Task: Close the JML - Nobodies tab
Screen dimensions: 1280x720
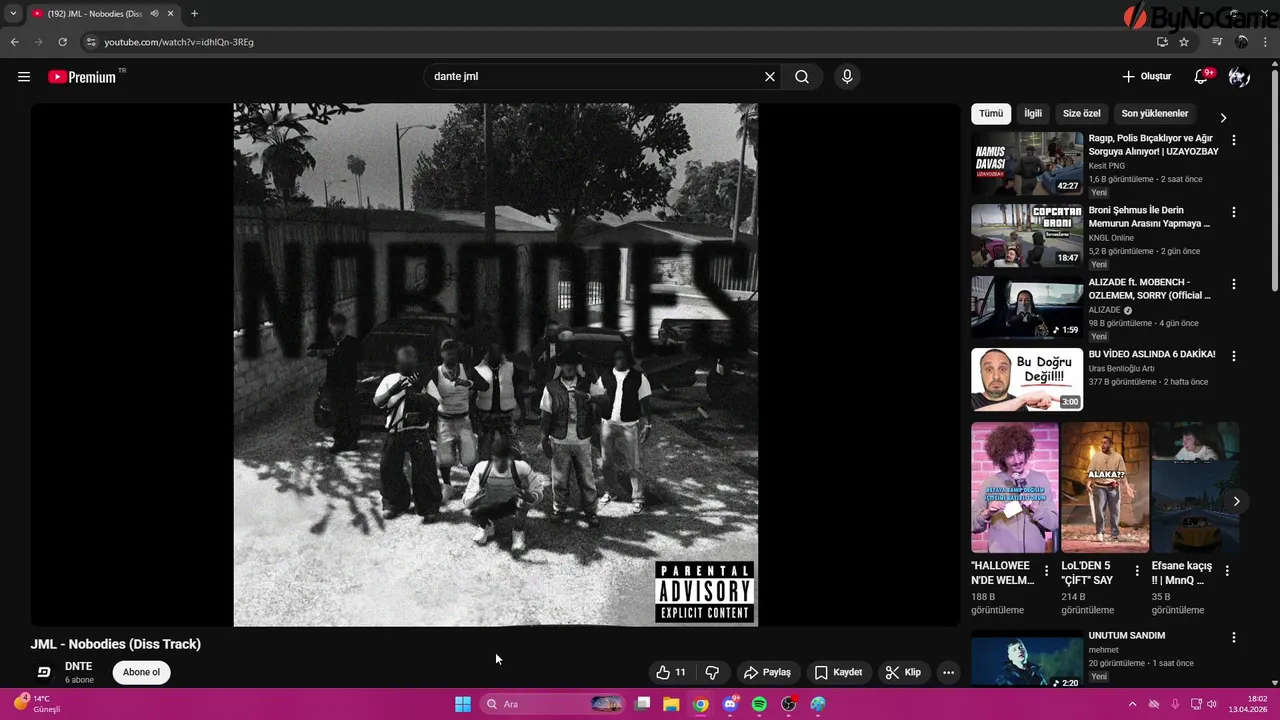Action: click(170, 14)
